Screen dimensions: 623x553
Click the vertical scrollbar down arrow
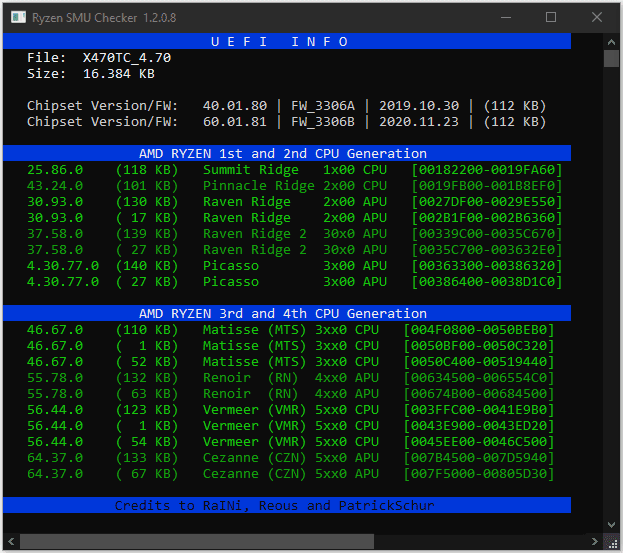[x=611, y=525]
